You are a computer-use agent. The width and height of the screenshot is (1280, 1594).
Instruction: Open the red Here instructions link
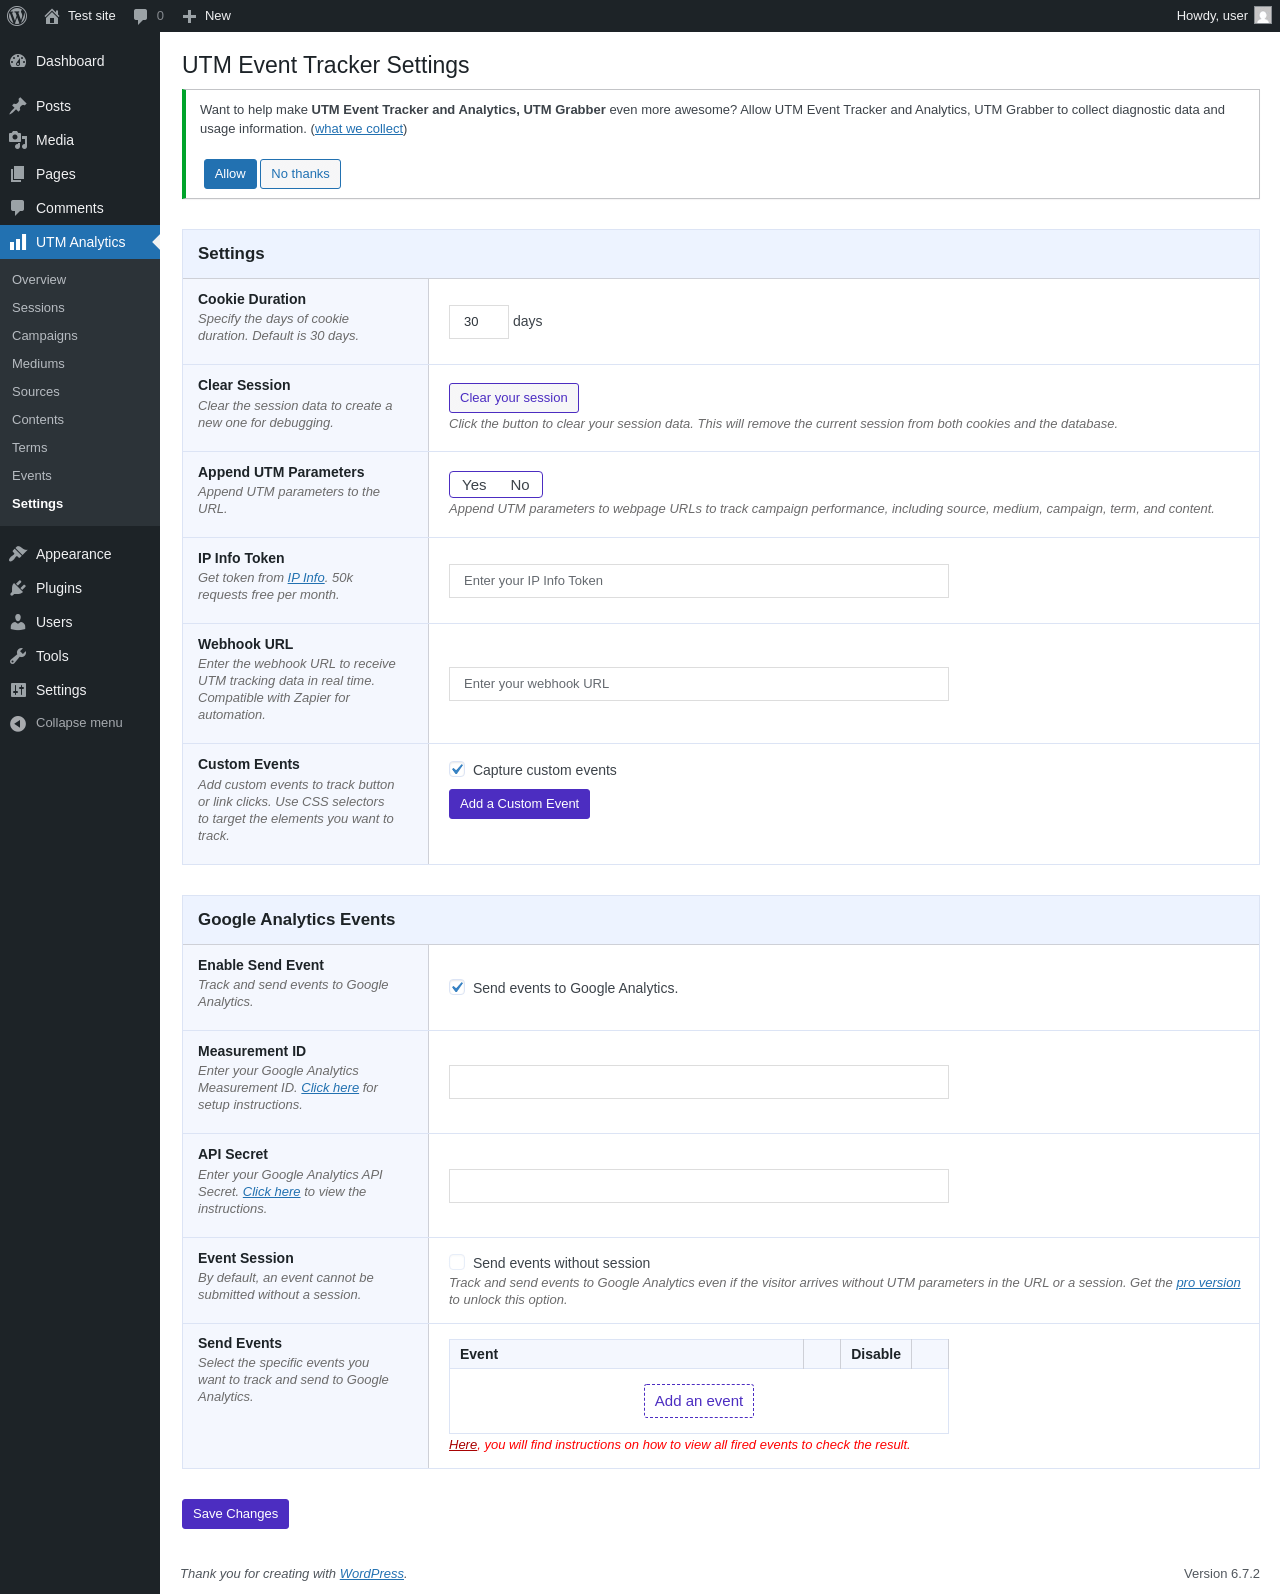pos(463,1445)
